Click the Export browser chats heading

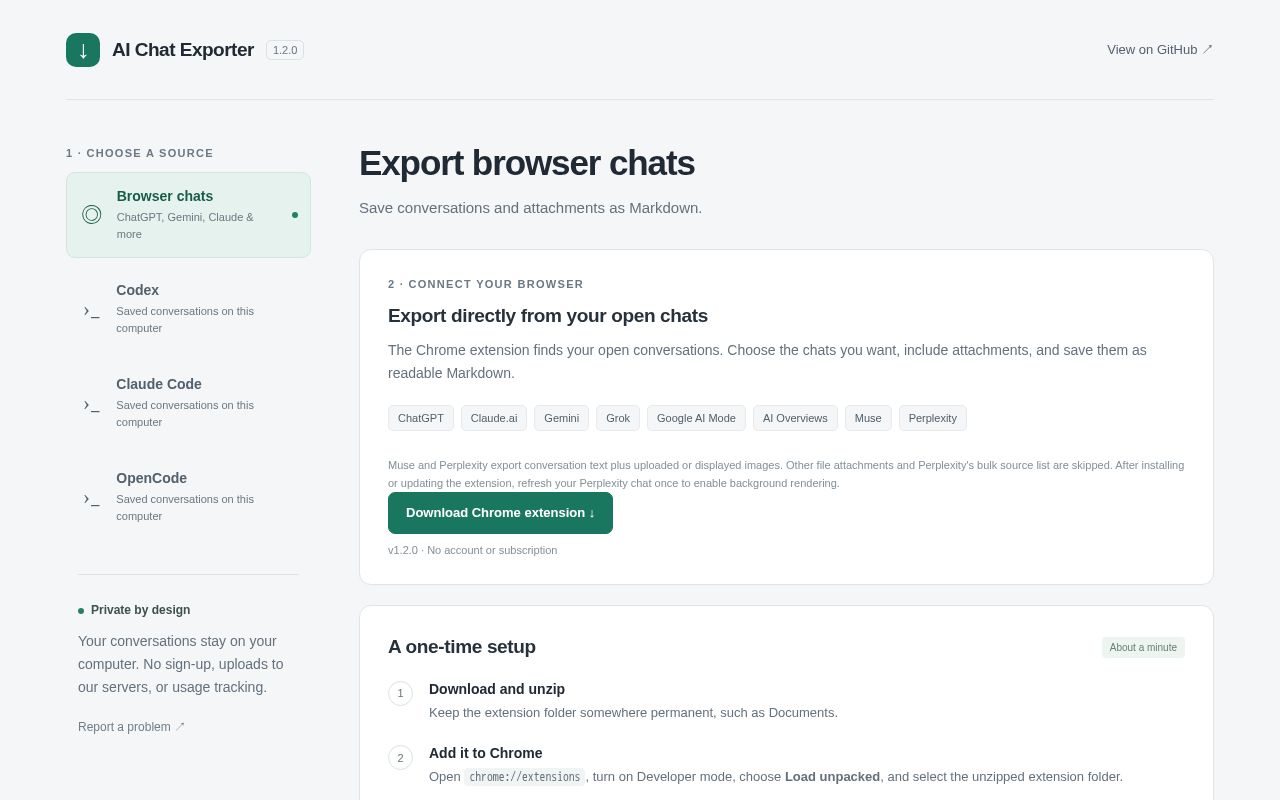pyautogui.click(x=527, y=163)
